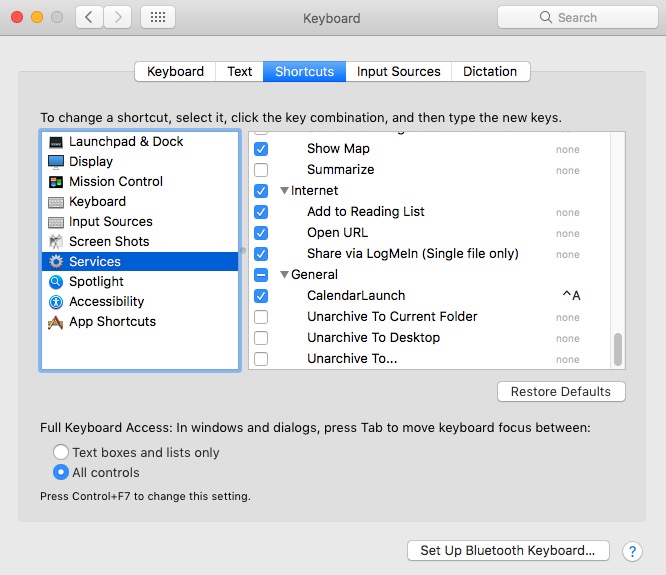Image resolution: width=666 pixels, height=575 pixels.
Task: Click the Mission Control icon
Action: pyautogui.click(x=56, y=182)
